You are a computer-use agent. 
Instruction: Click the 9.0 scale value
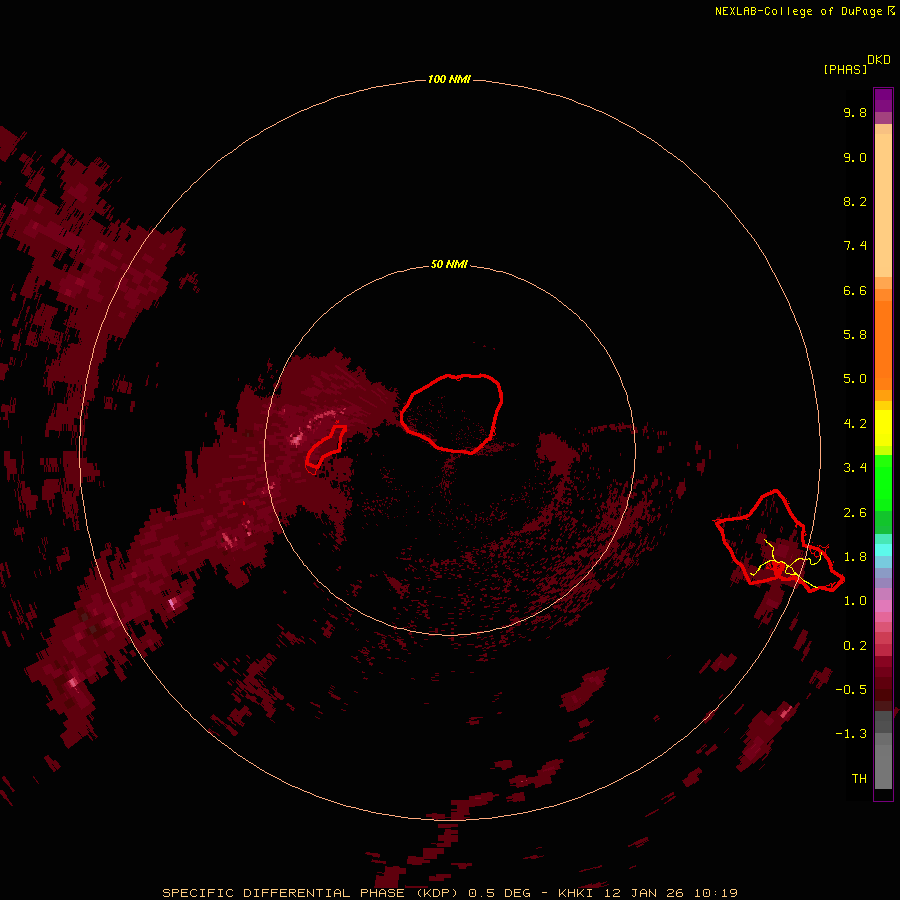[855, 157]
